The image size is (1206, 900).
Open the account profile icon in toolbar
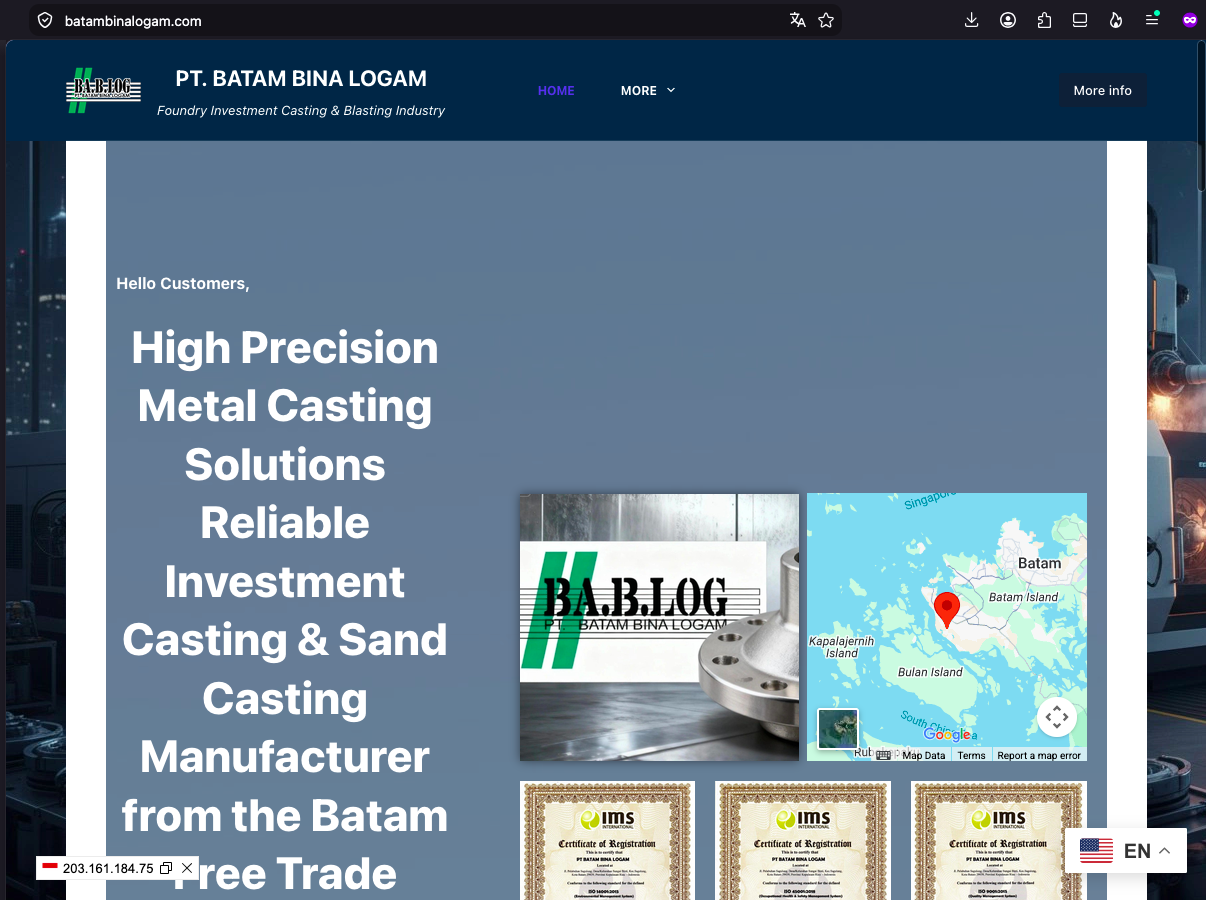pos(1008,20)
